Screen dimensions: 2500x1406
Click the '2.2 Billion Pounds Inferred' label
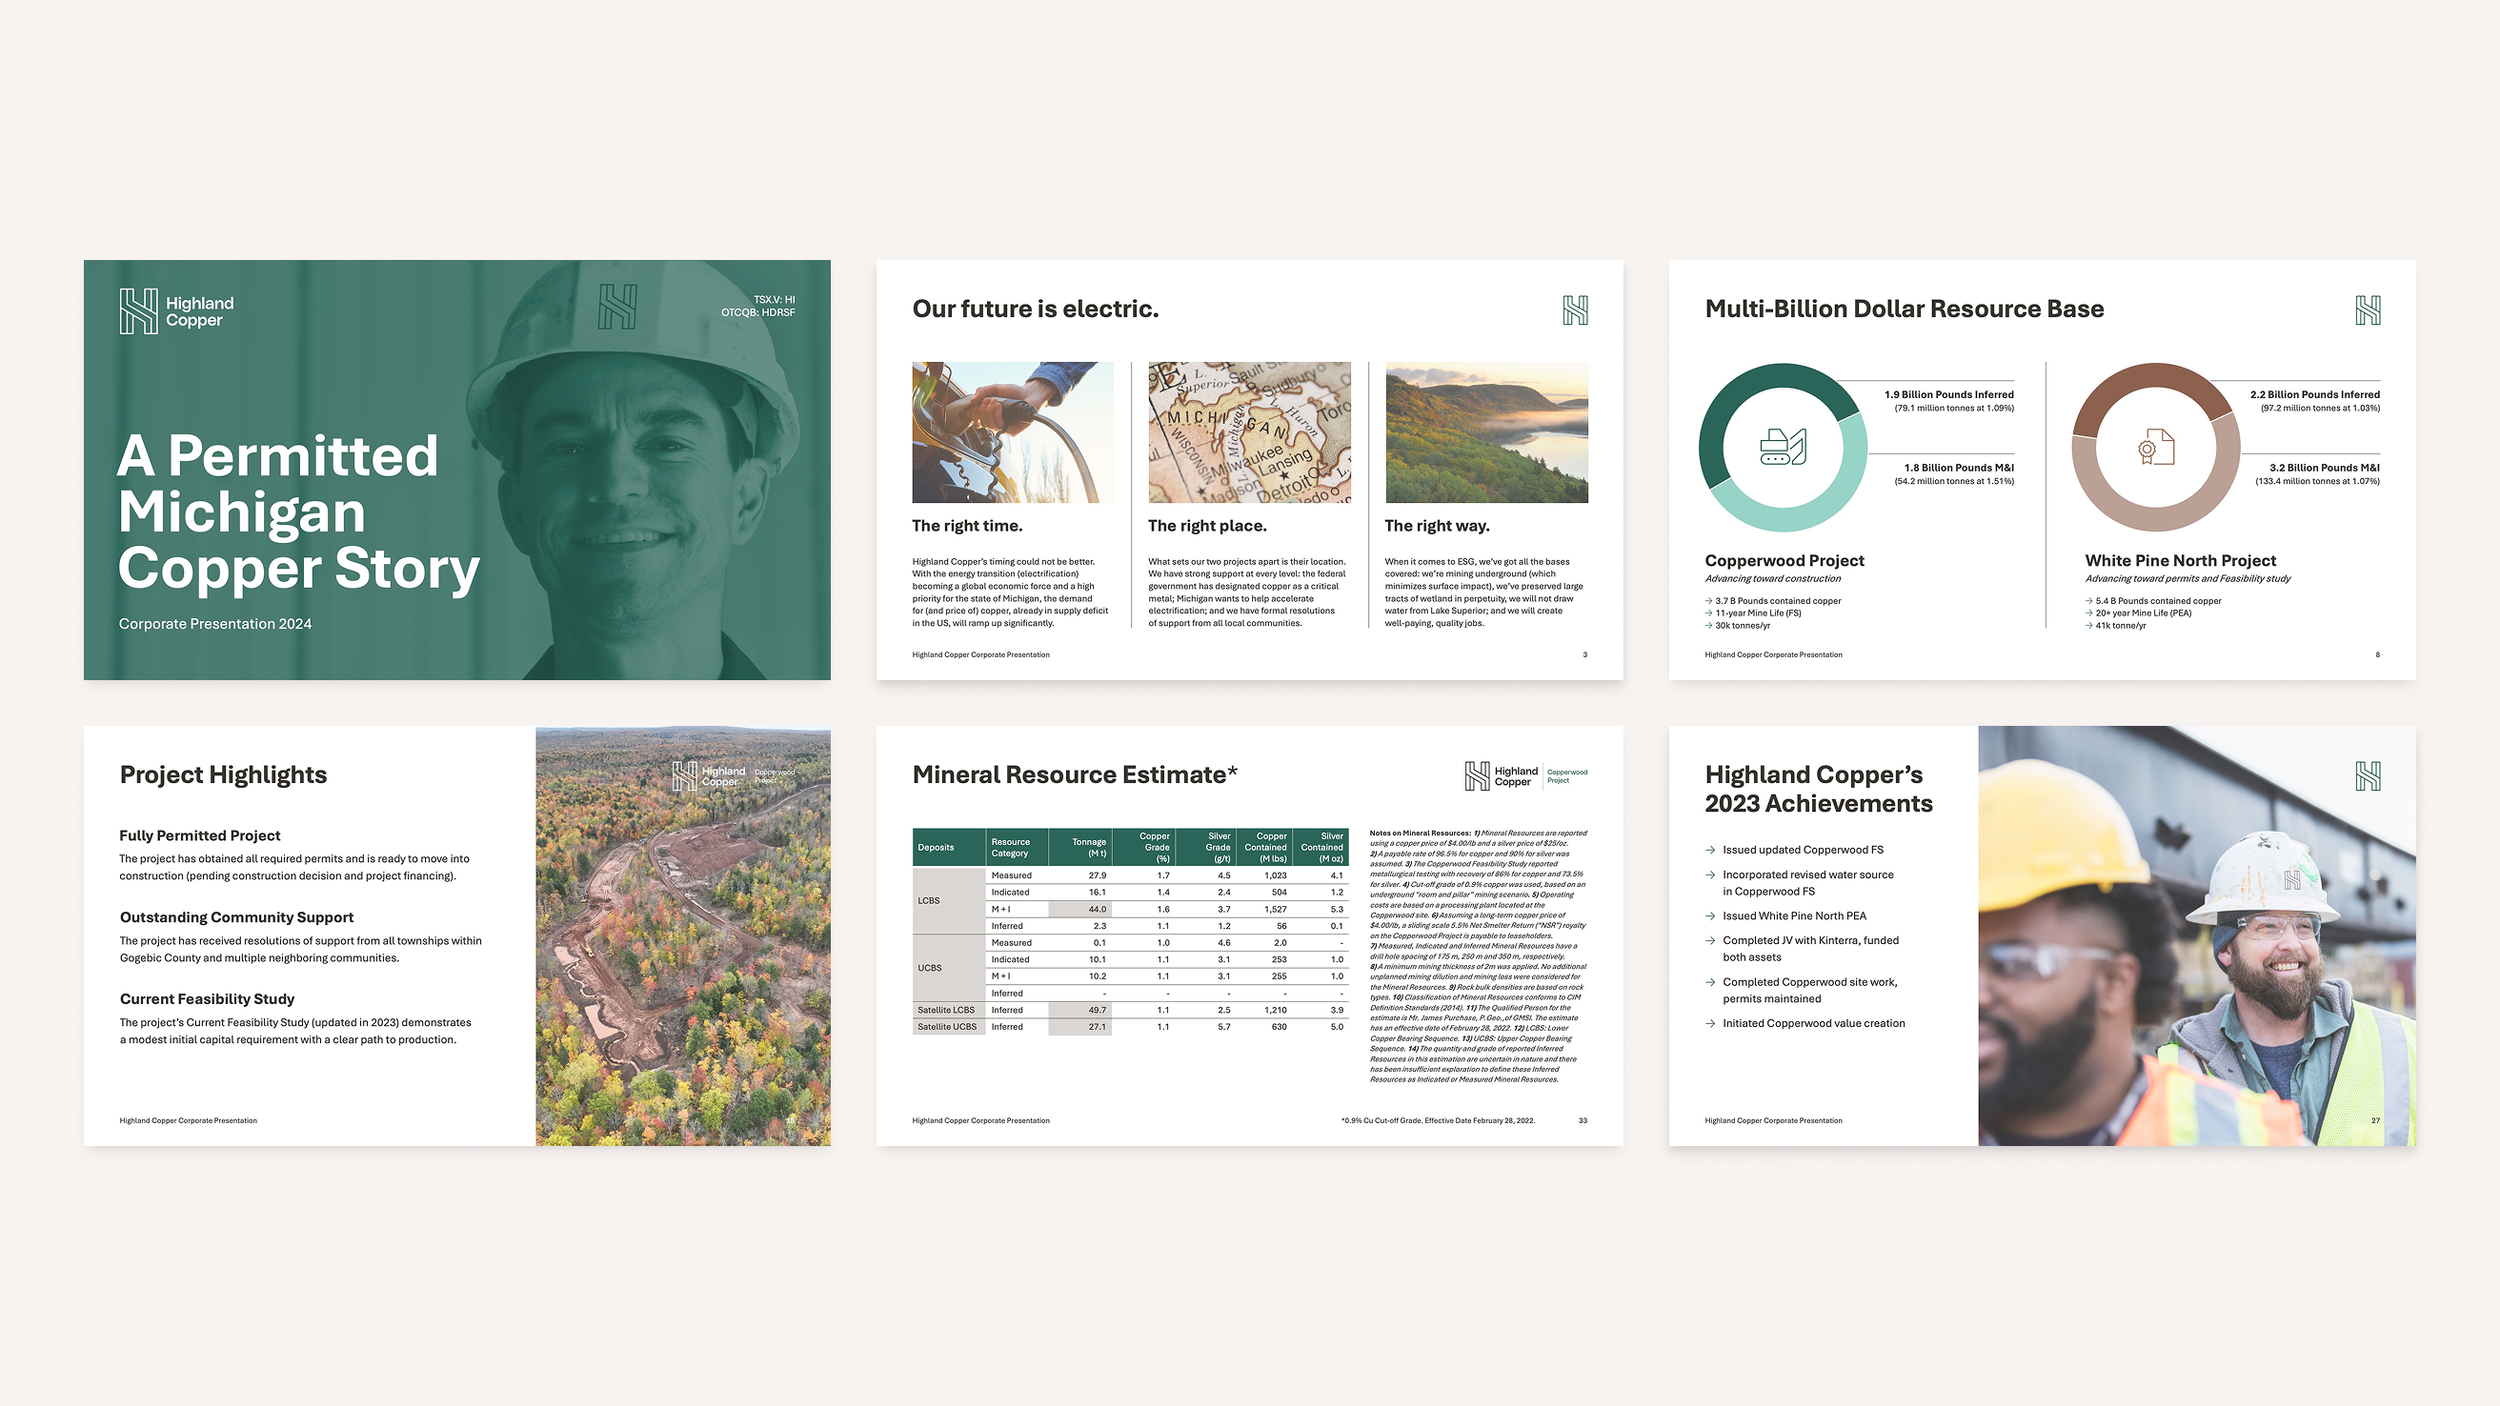2315,395
